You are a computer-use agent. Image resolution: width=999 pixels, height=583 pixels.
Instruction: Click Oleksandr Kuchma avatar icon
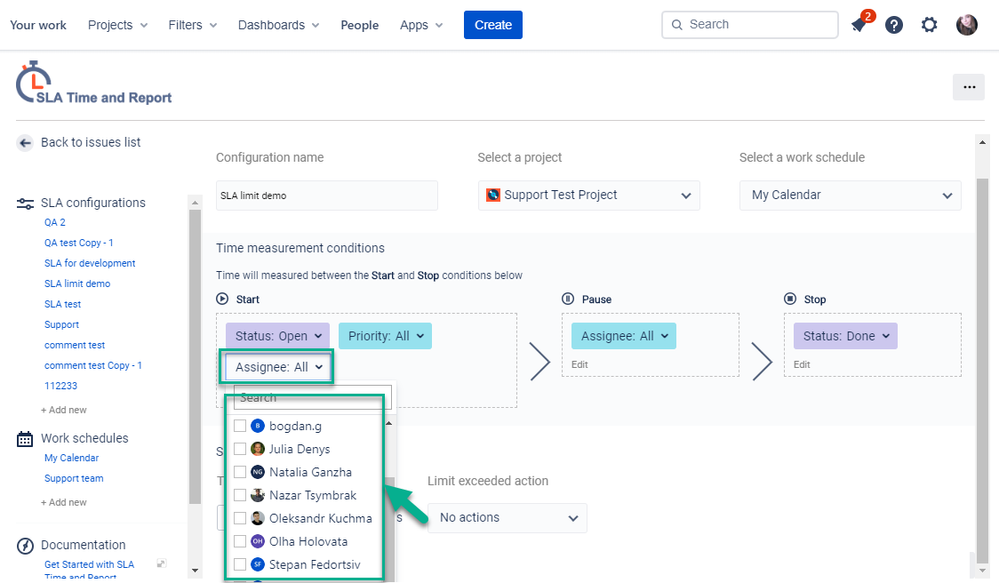(x=257, y=518)
